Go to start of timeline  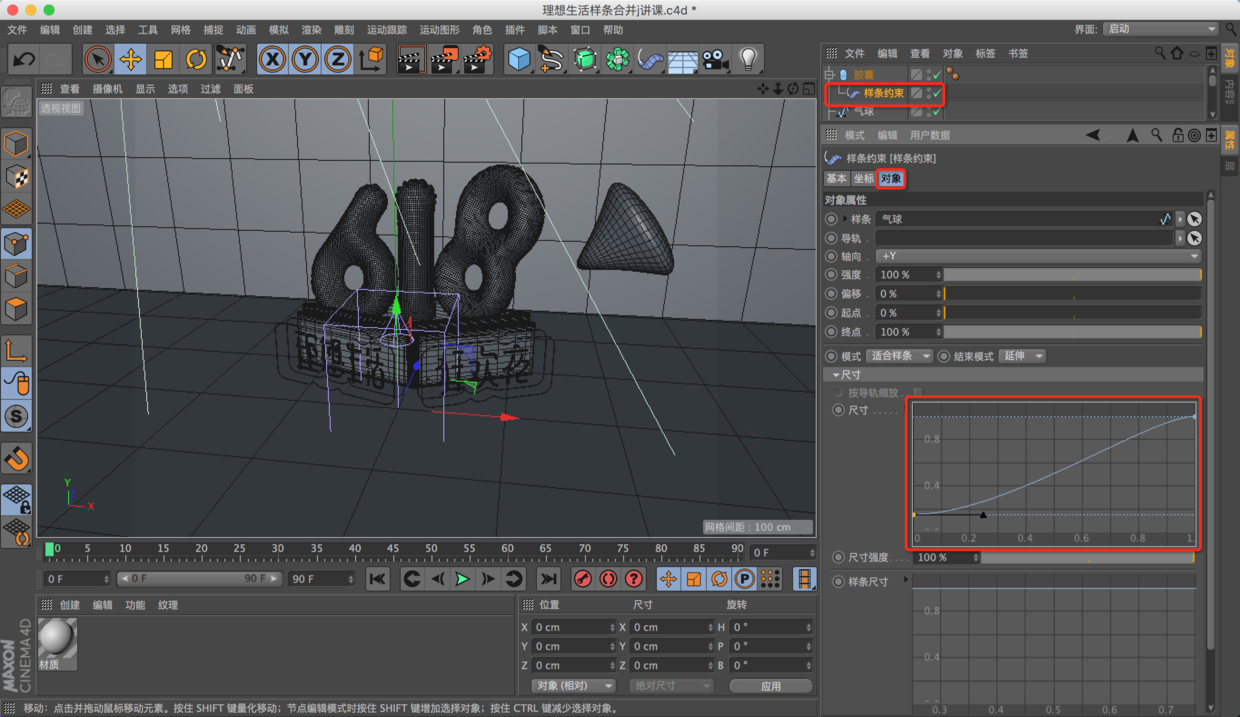(x=377, y=579)
